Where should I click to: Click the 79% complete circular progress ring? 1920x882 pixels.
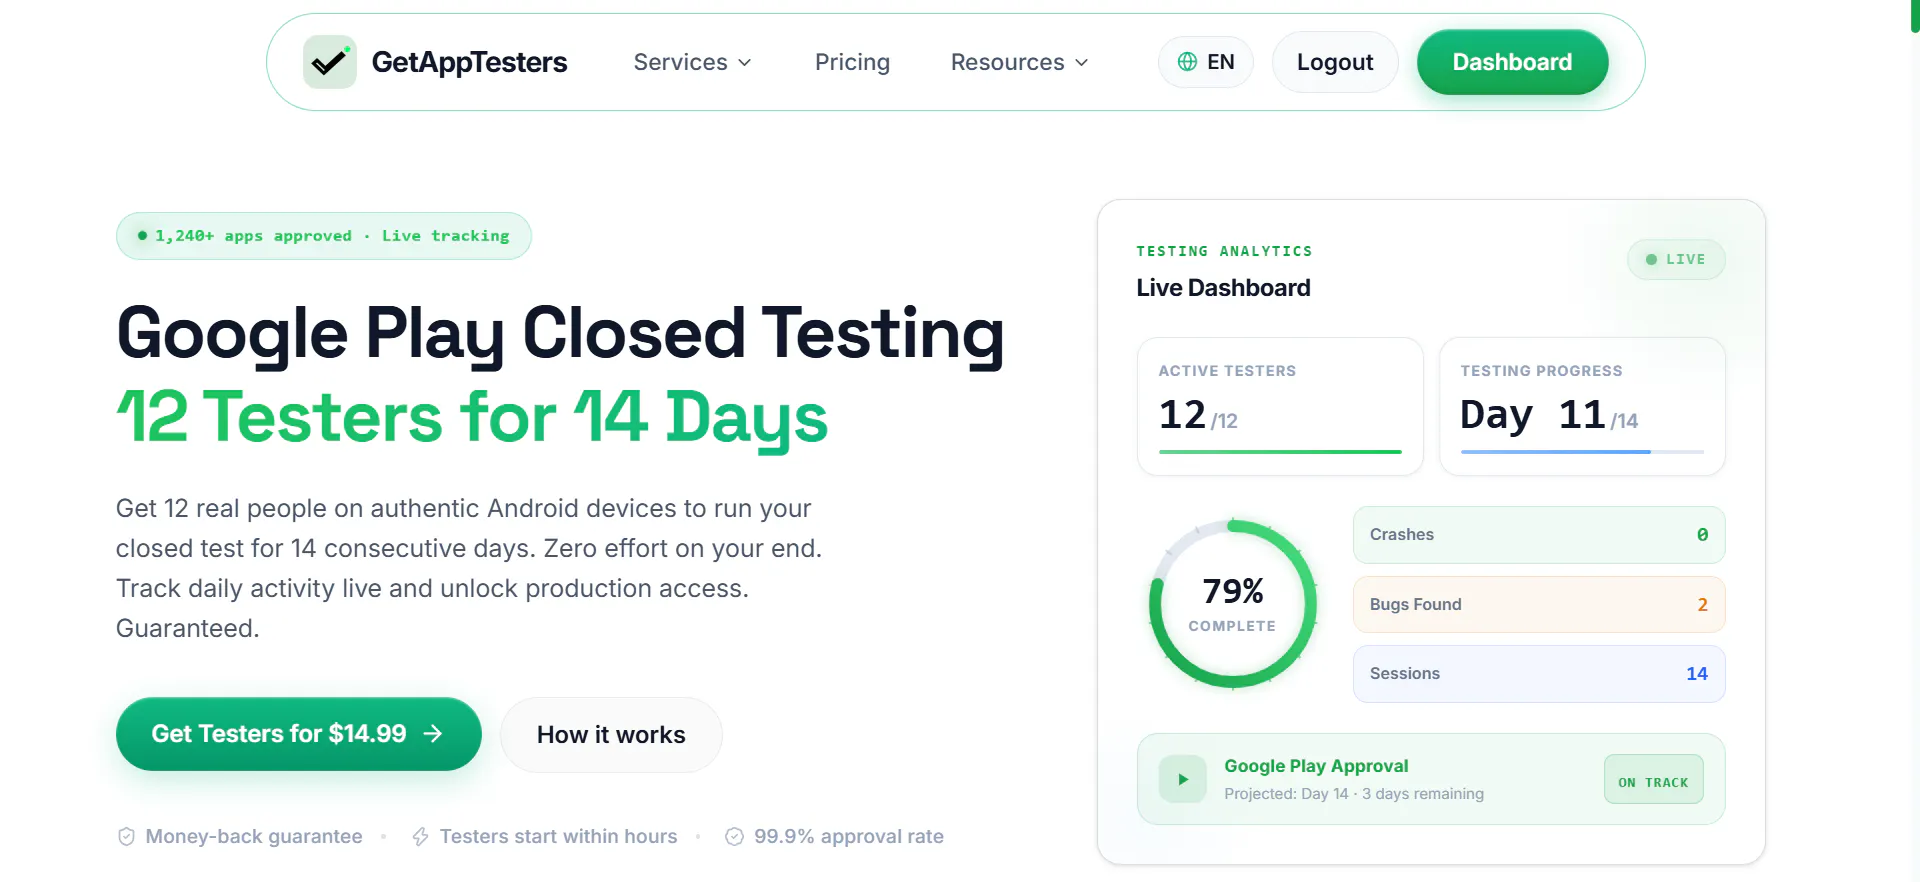click(x=1233, y=604)
